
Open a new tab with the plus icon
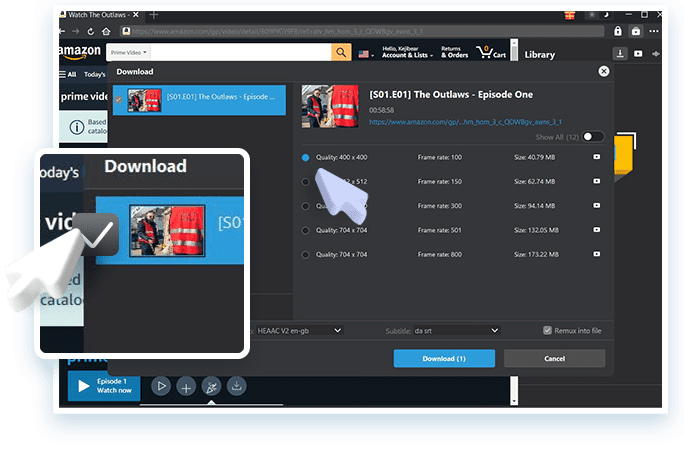(x=154, y=15)
